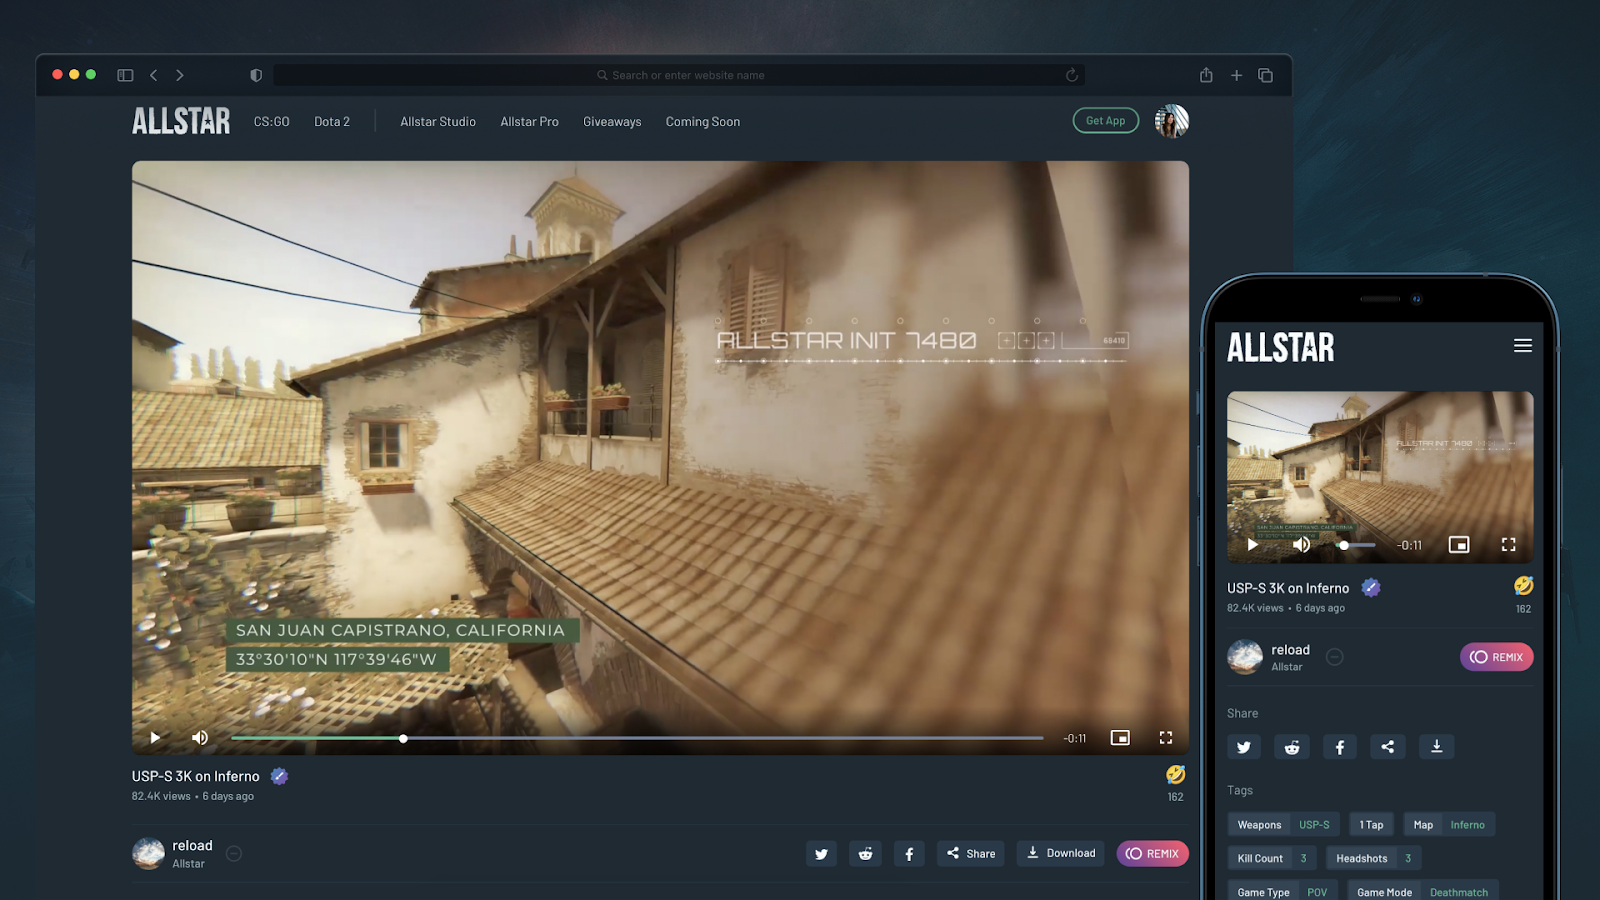This screenshot has height=900, width=1600.
Task: Tap the REMIX button on phone
Action: pos(1496,657)
